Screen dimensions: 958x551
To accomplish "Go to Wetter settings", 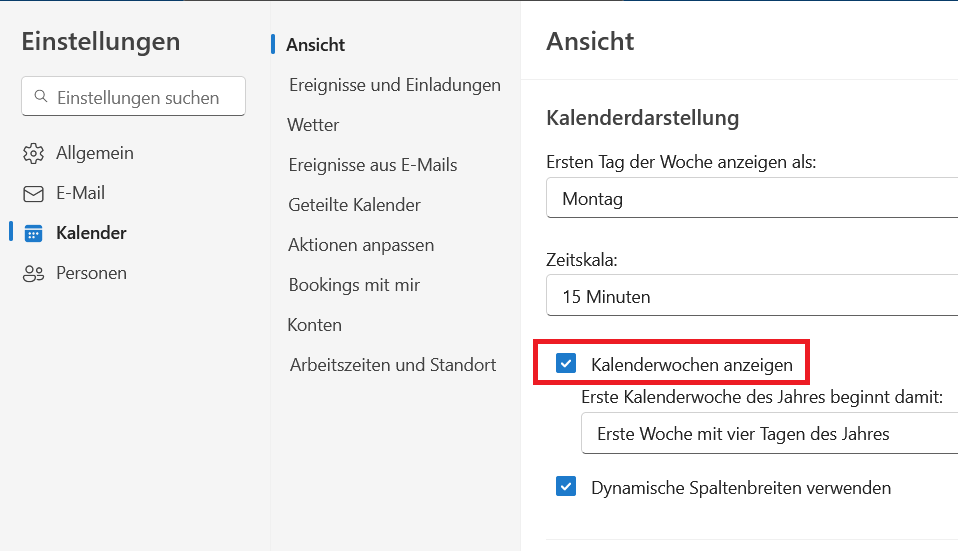I will [x=313, y=125].
